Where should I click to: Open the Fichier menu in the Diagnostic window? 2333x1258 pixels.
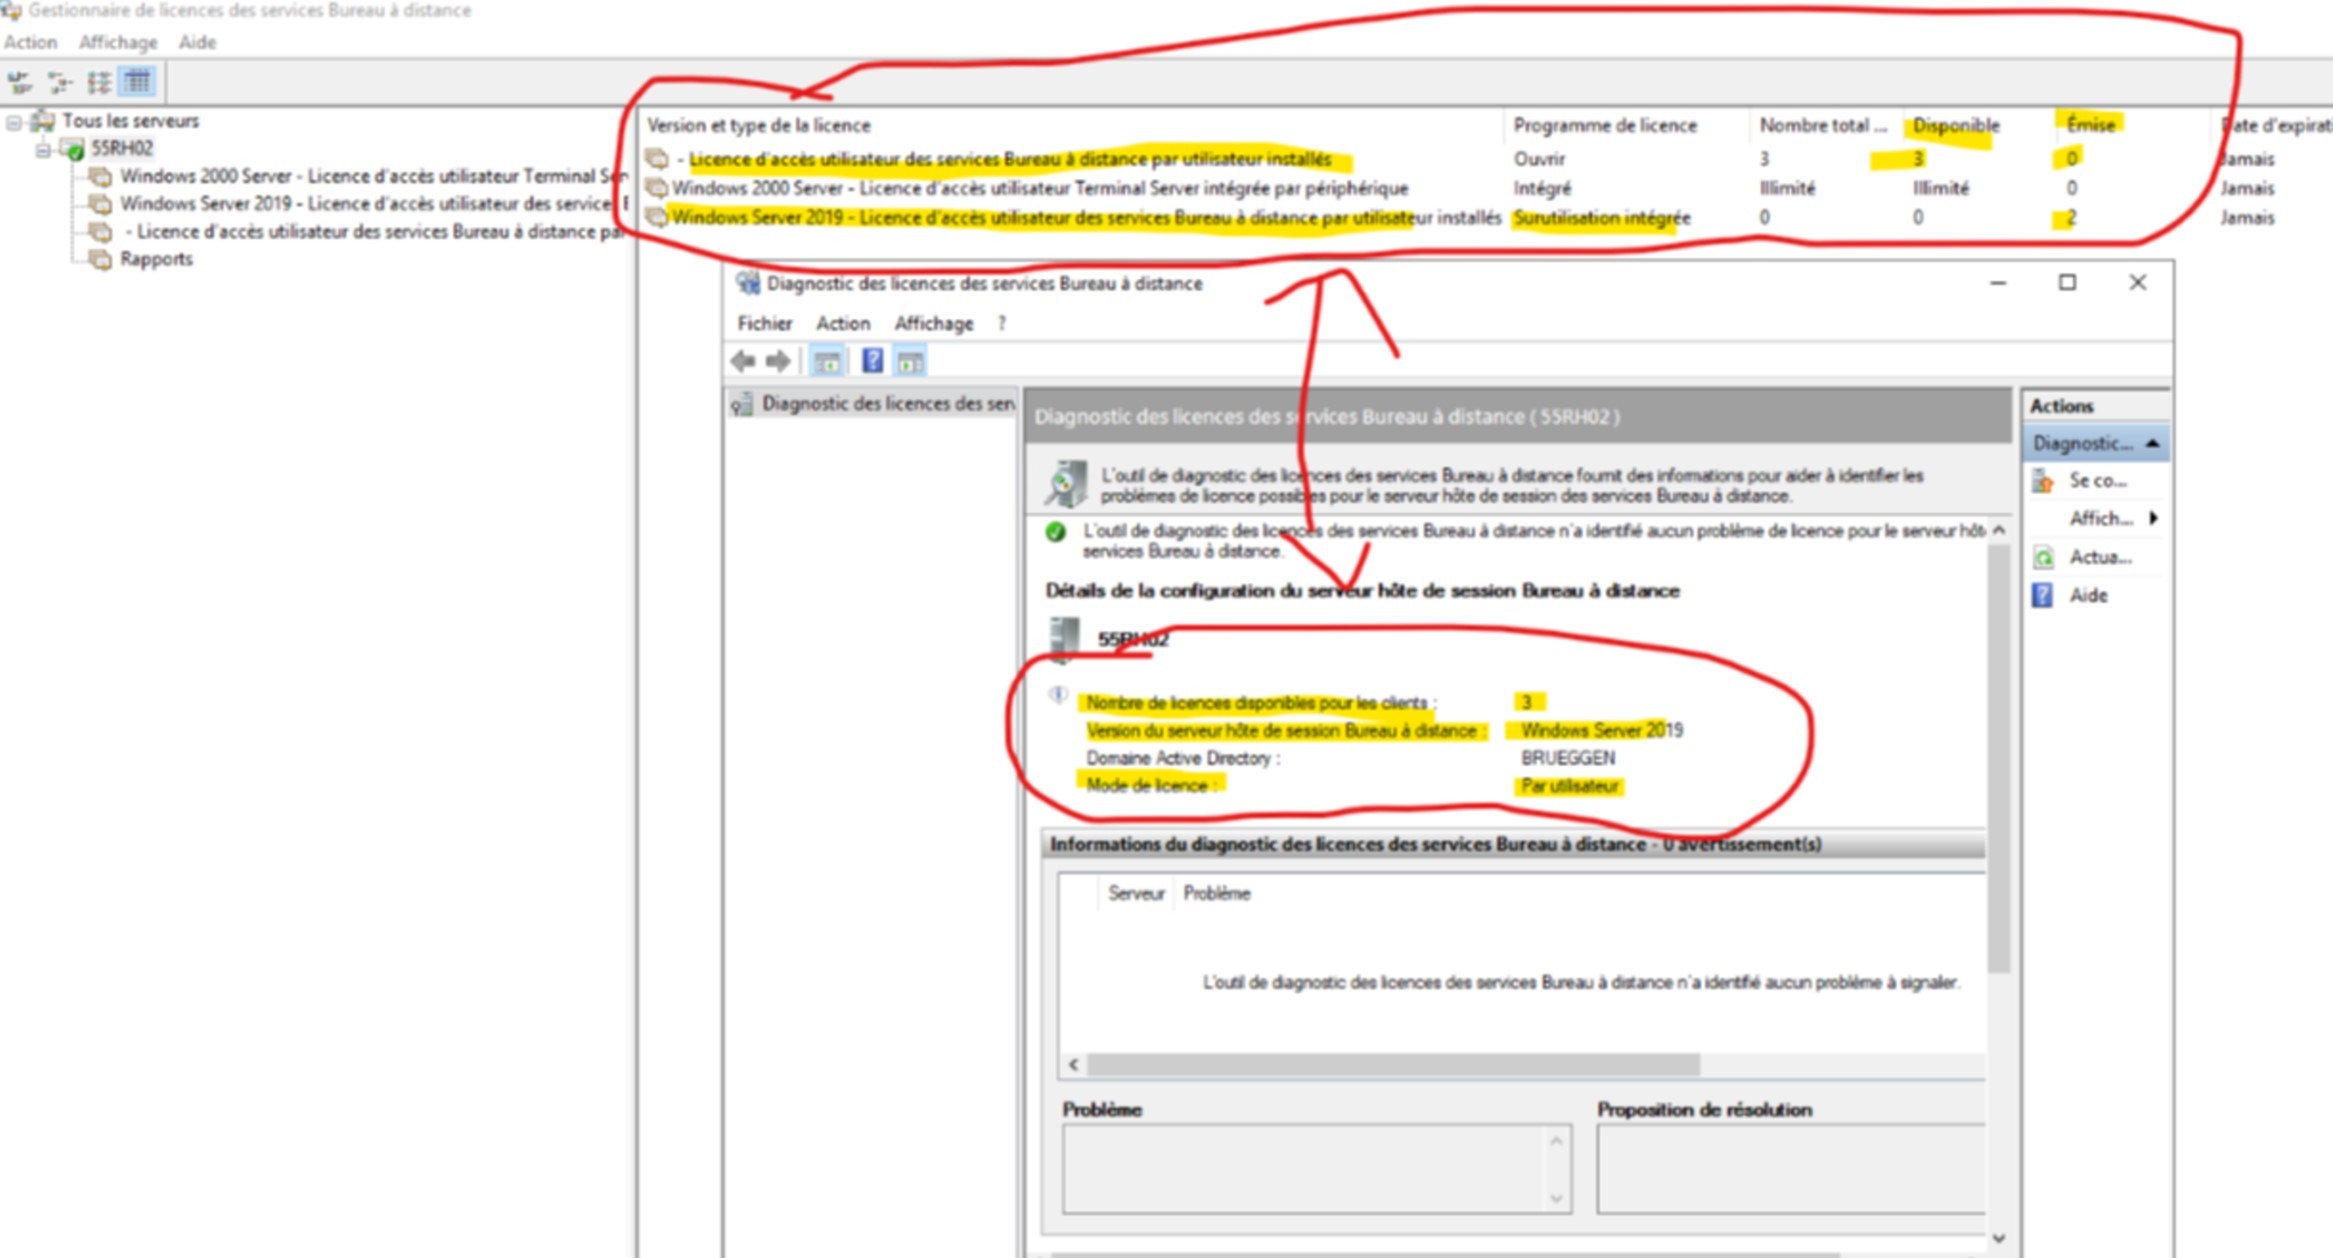pos(765,323)
